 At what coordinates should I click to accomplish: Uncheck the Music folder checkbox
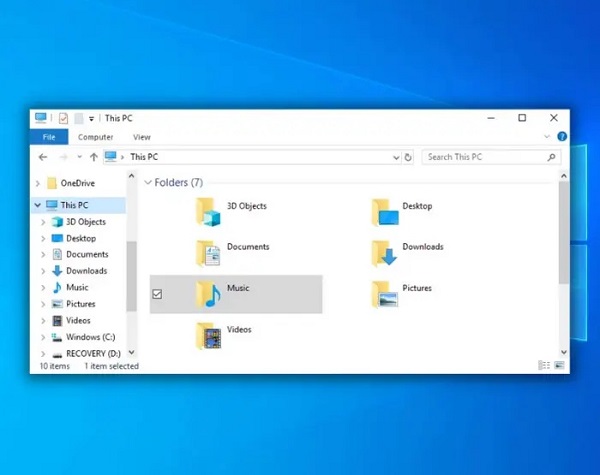click(x=157, y=294)
